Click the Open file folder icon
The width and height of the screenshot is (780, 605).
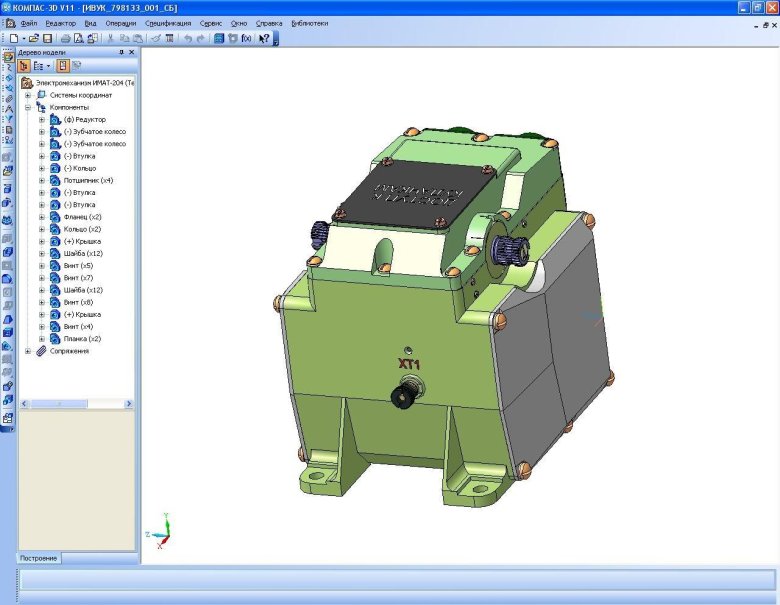(x=31, y=38)
